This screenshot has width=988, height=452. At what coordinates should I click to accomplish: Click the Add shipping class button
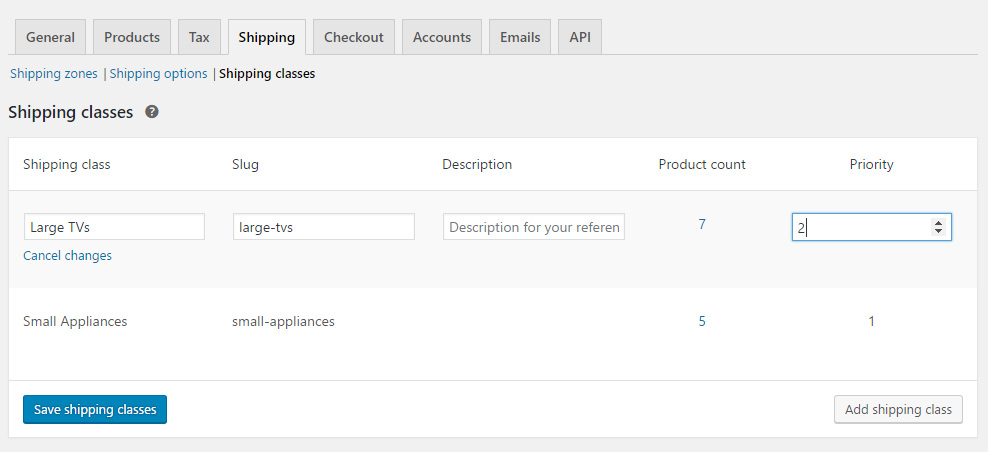point(898,410)
